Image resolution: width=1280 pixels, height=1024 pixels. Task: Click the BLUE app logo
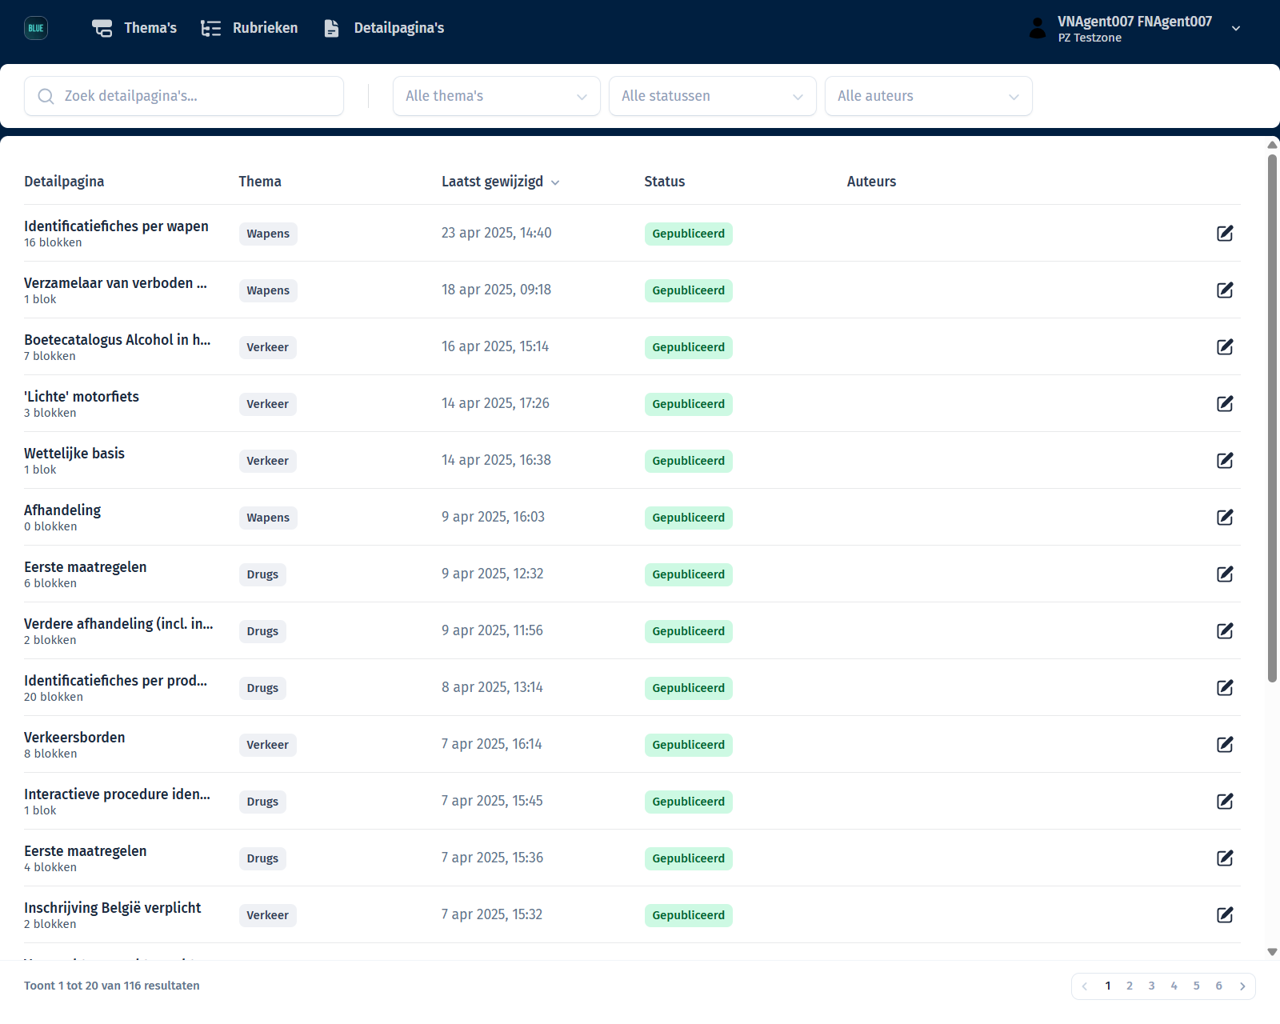[36, 28]
